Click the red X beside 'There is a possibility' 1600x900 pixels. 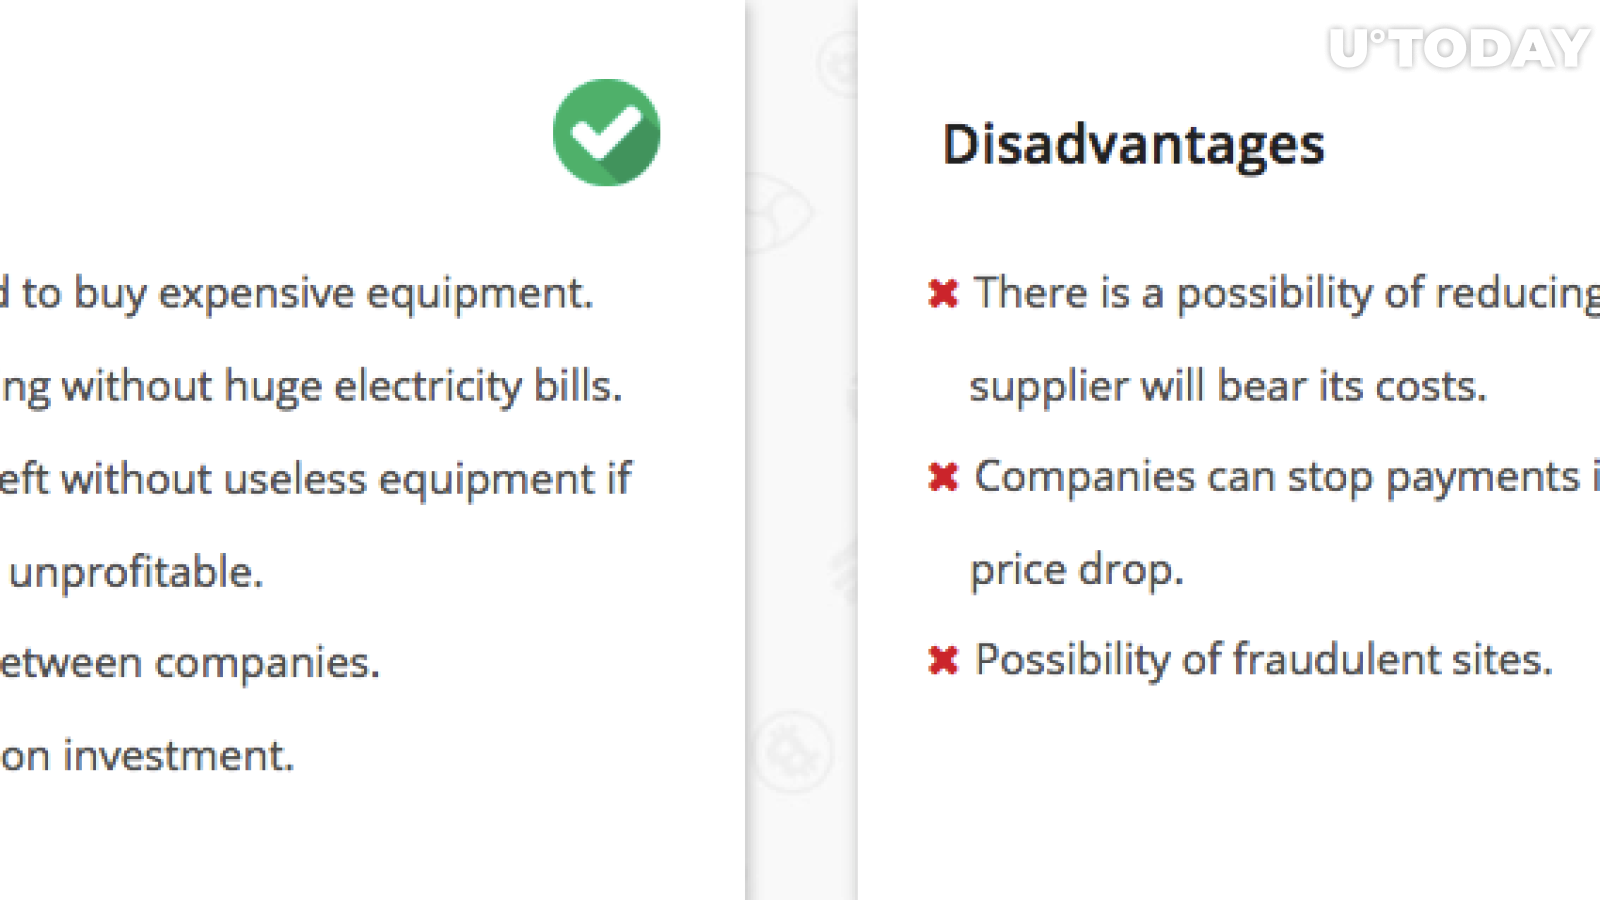coord(943,293)
